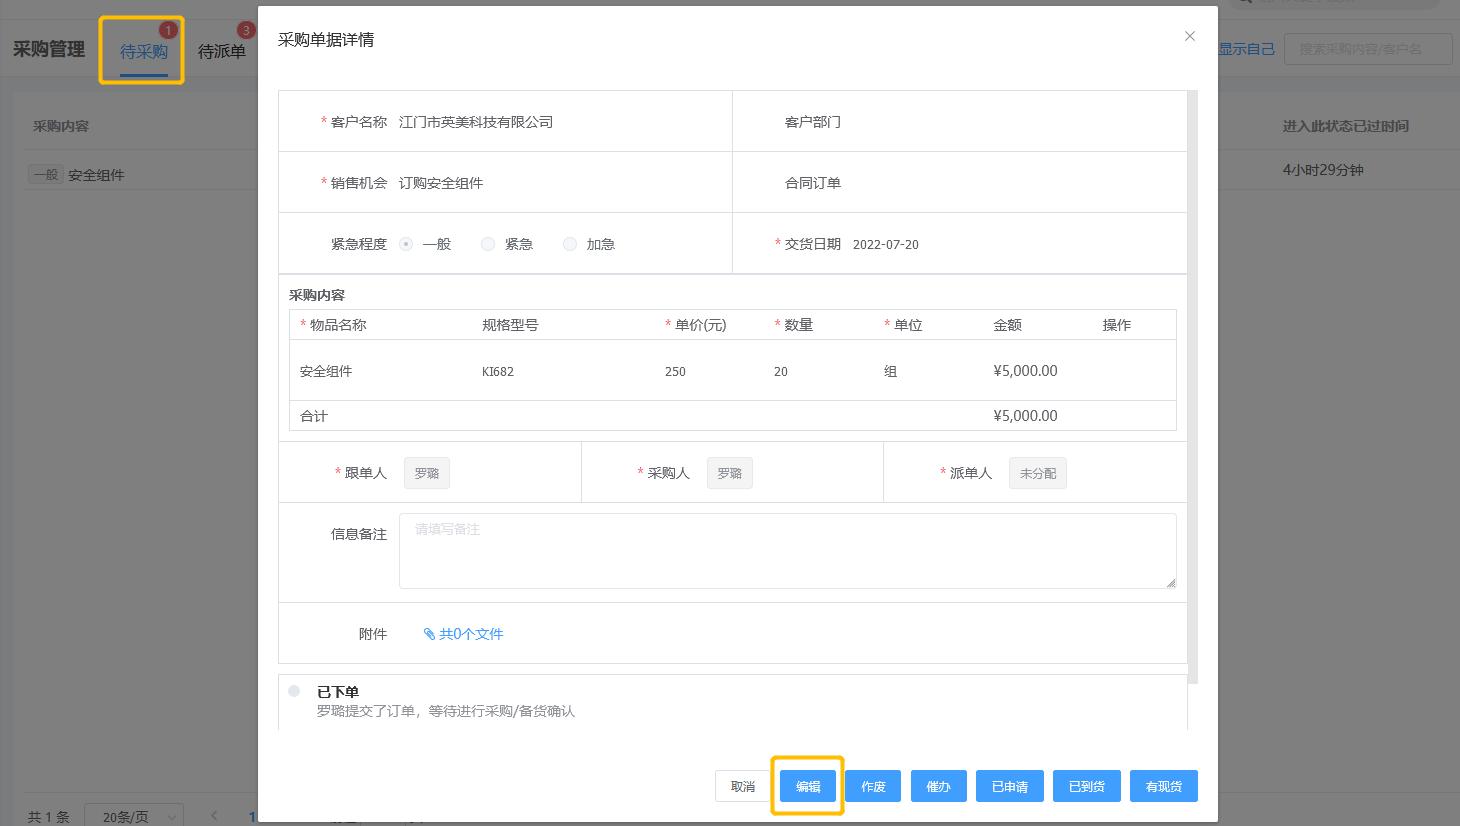Click the elapsed time 4小时29分钟
Image resolution: width=1460 pixels, height=826 pixels.
tap(1323, 170)
